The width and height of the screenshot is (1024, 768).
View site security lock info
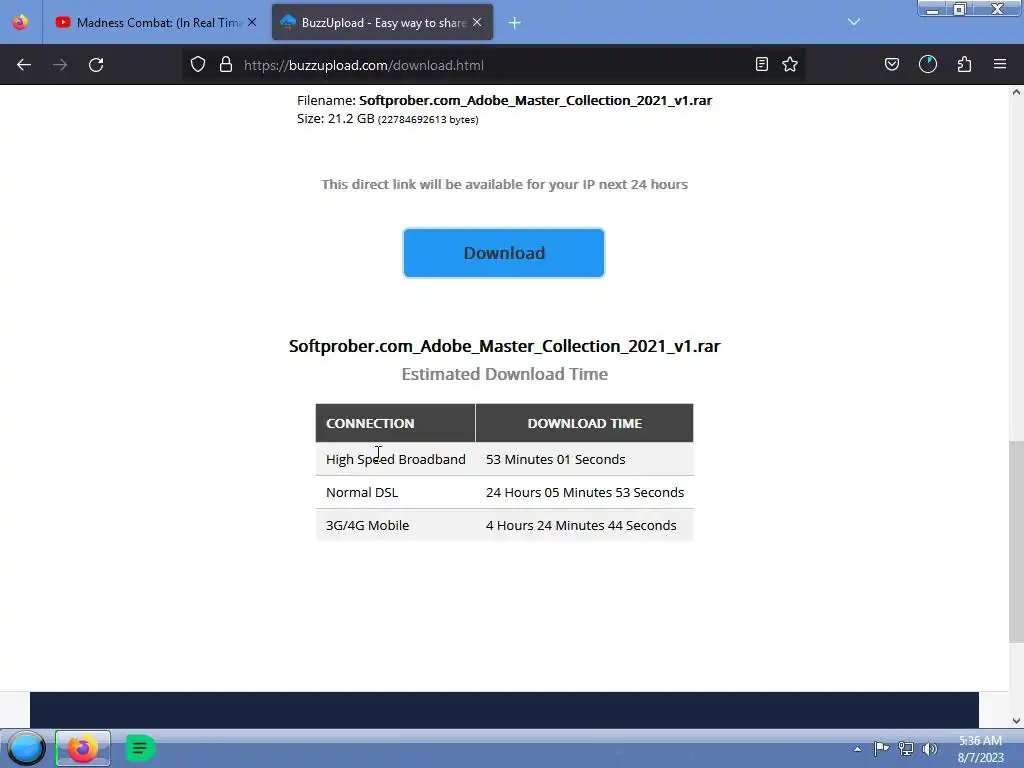click(226, 65)
